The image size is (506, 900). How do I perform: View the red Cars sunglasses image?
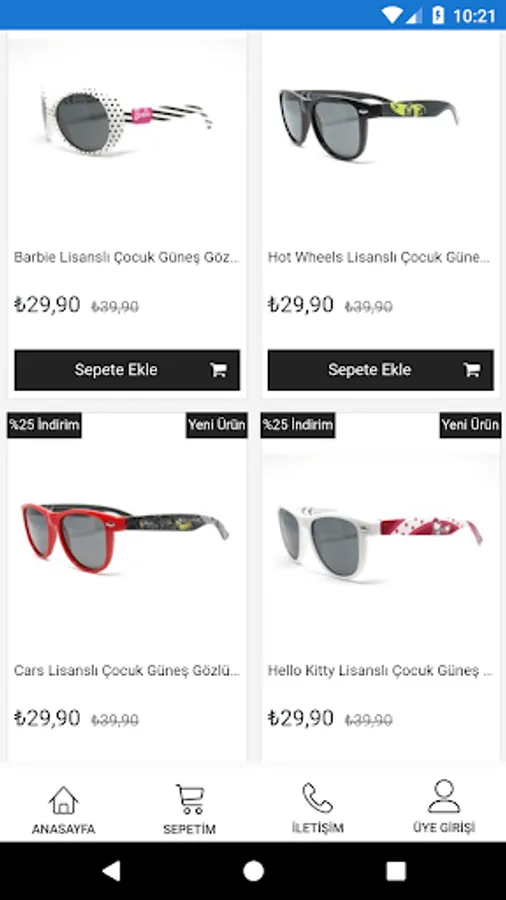pos(124,537)
